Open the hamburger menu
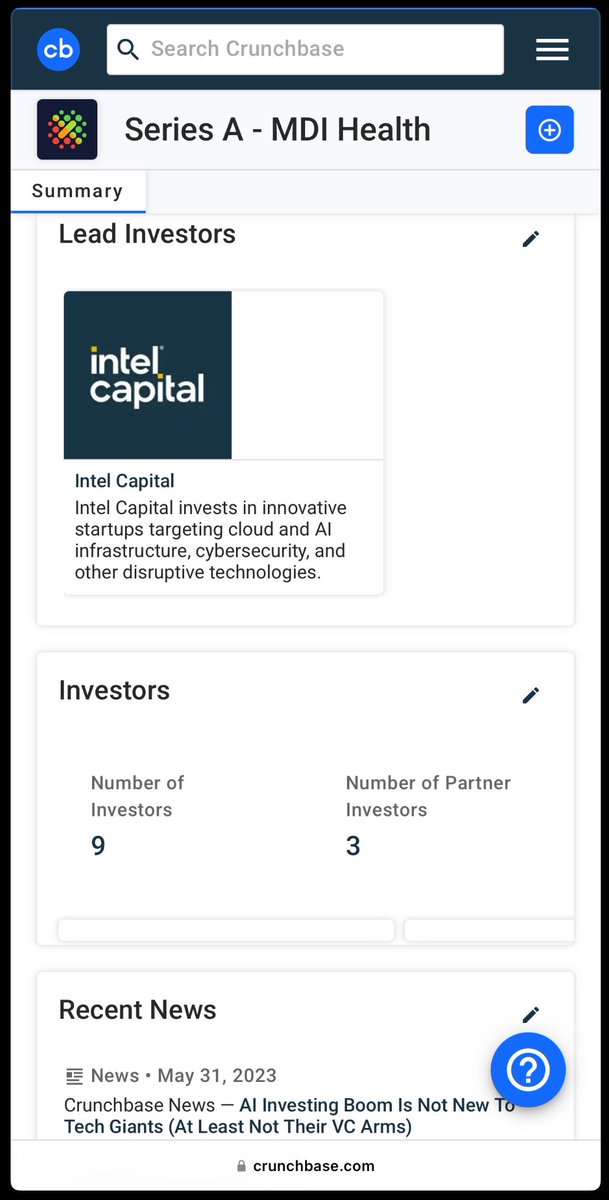 552,50
